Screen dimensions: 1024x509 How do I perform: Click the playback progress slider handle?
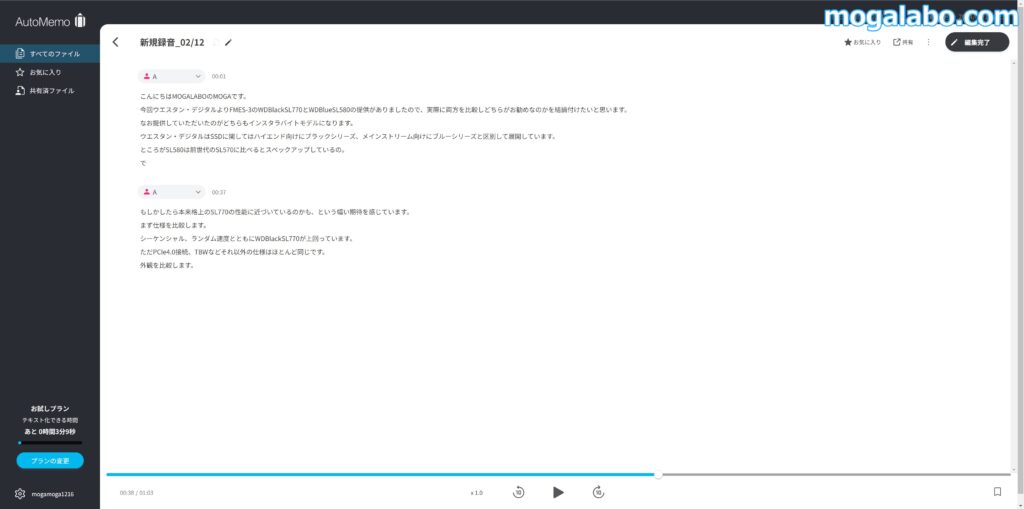[658, 474]
